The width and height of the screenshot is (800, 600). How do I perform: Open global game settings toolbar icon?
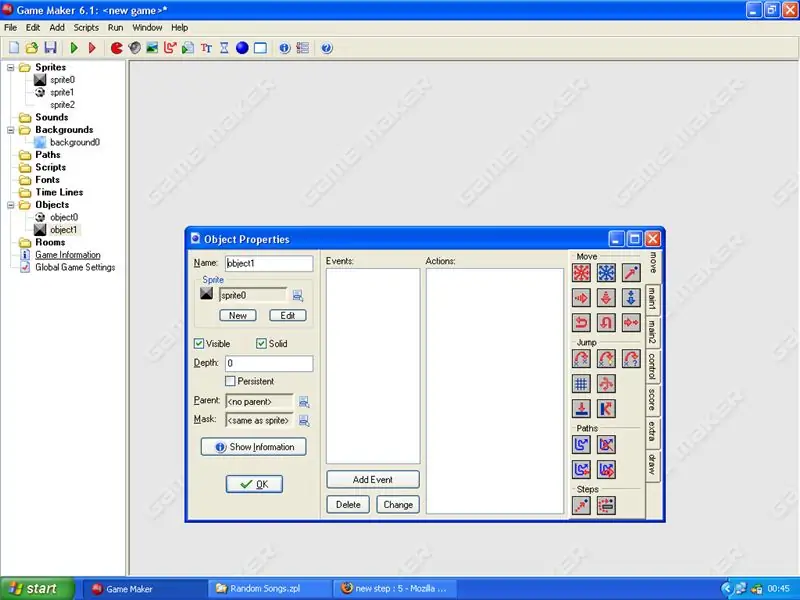[x=303, y=48]
